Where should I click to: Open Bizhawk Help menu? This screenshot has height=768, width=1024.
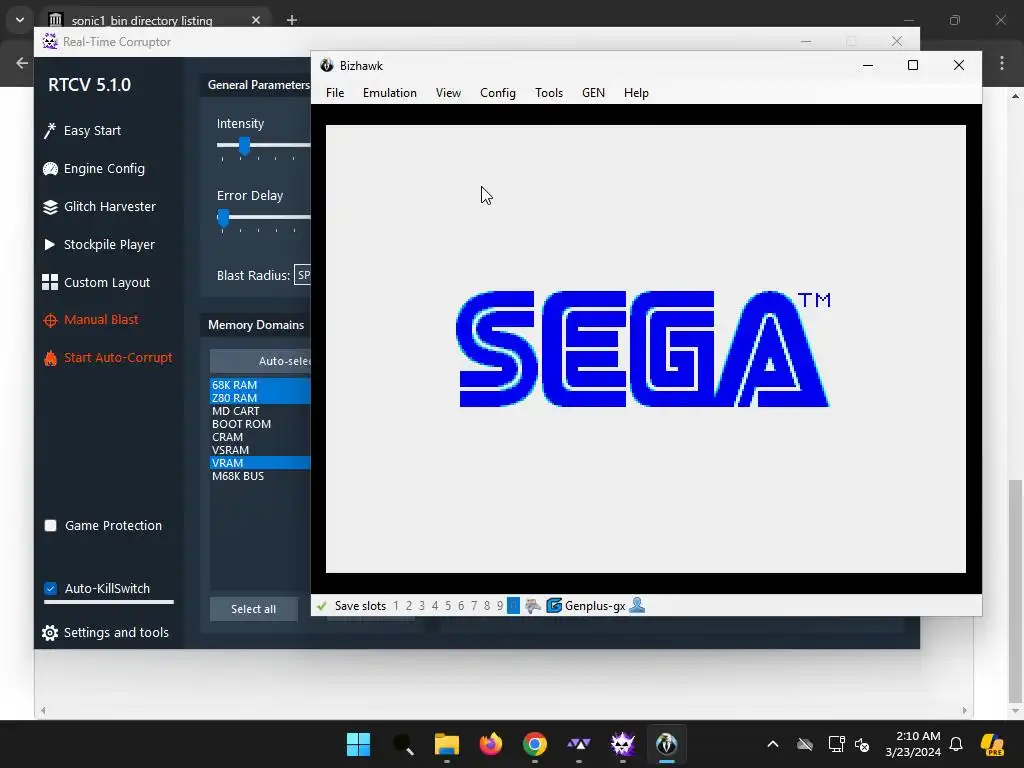(x=636, y=93)
